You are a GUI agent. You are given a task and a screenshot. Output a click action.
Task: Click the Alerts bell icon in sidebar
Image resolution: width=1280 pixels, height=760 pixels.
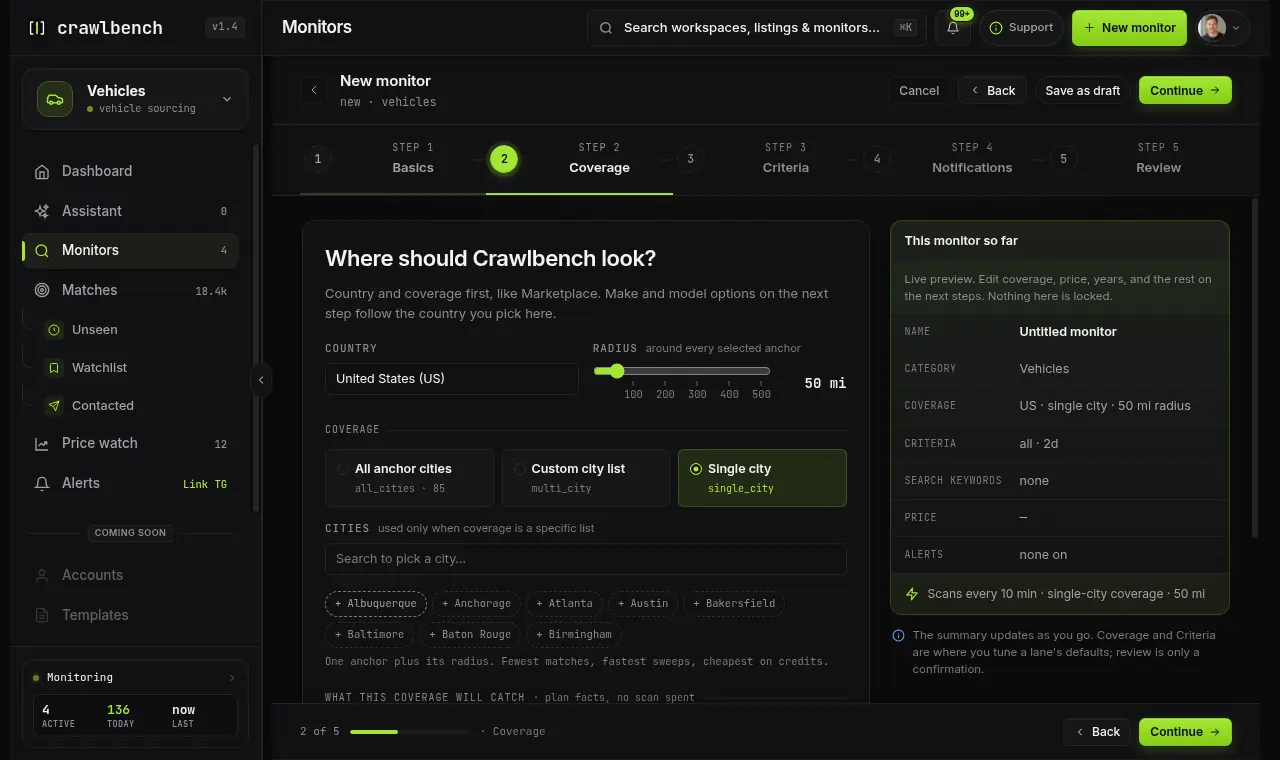coord(42,484)
